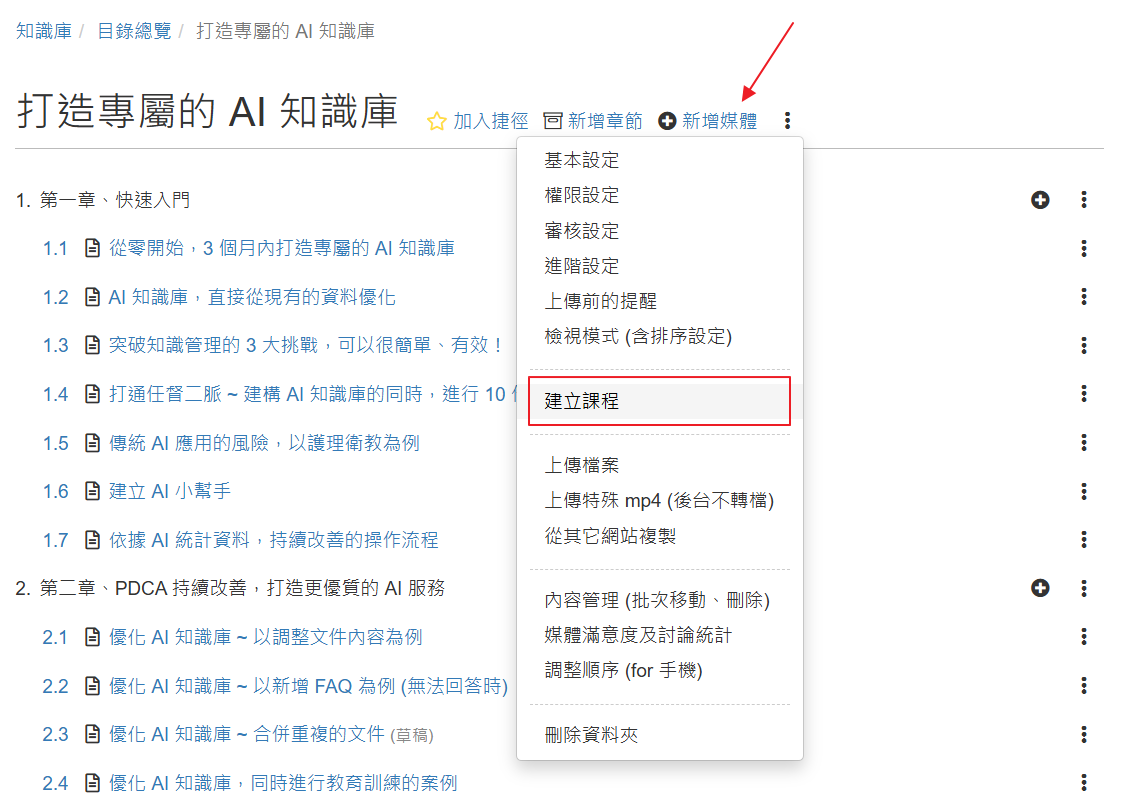Viewport: 1124px width, 805px height.
Task: Choose 刪除資料夾 from the menu
Action: [x=591, y=735]
